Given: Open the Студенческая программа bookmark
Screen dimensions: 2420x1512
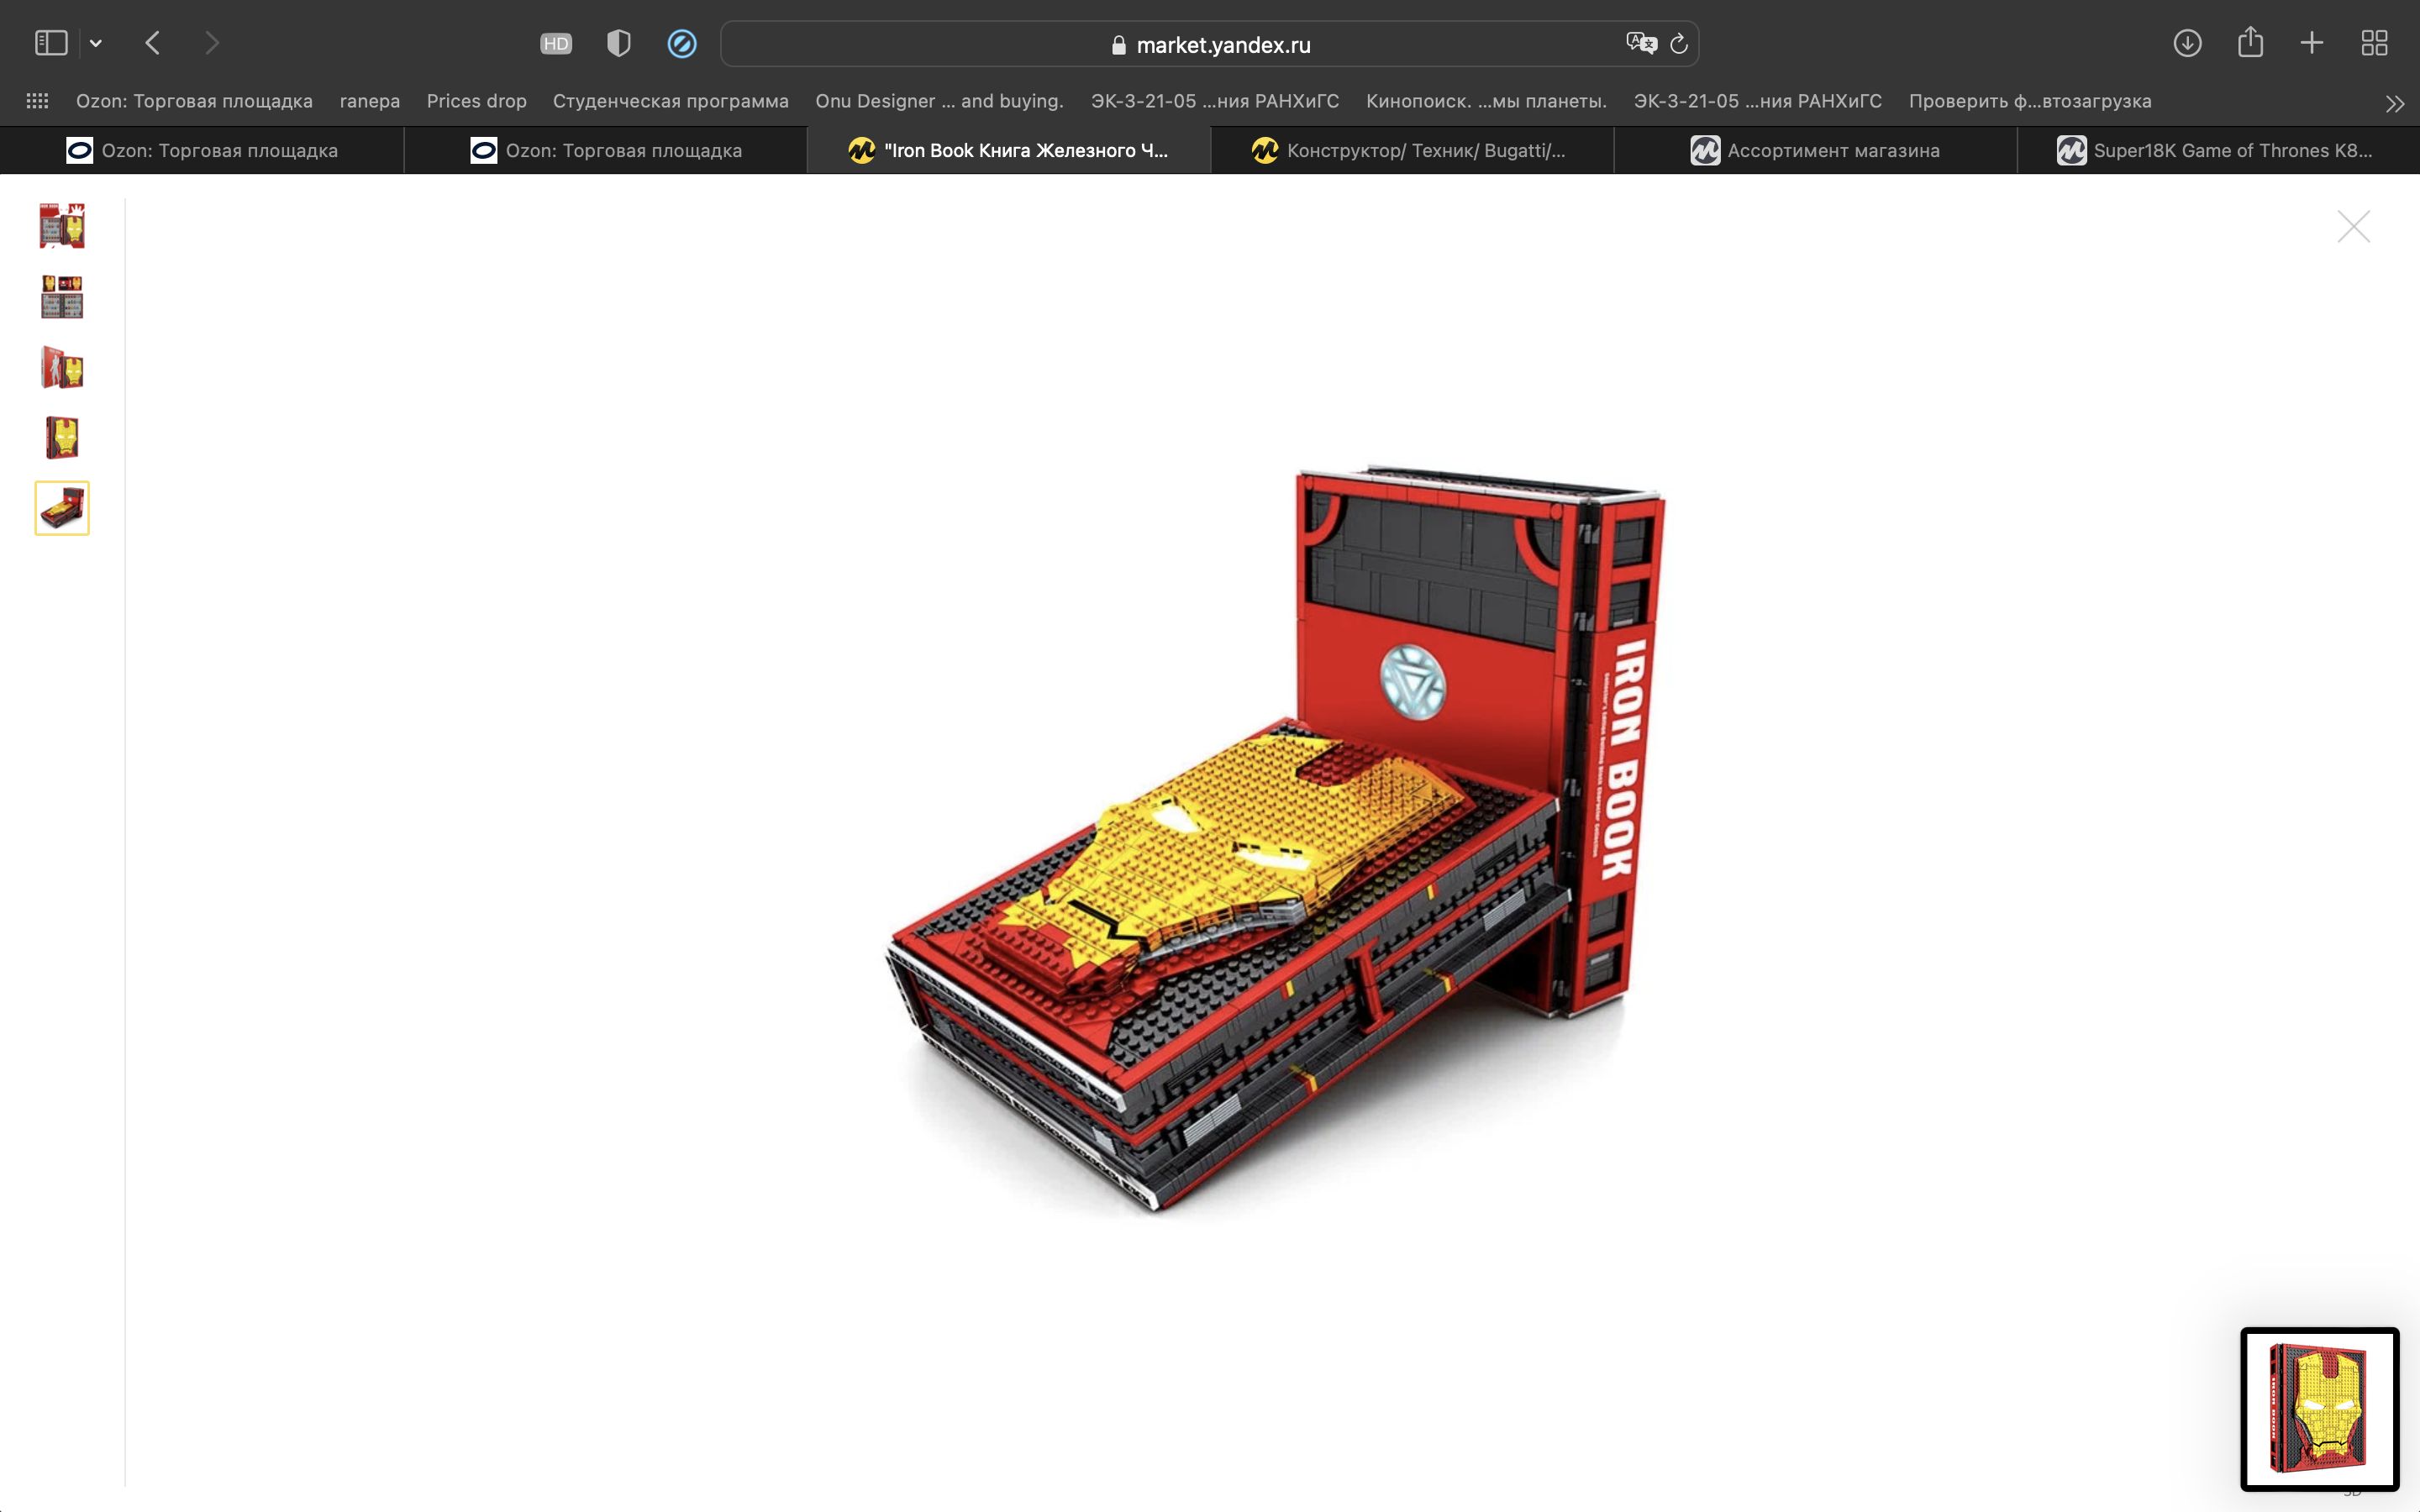Looking at the screenshot, I should (x=670, y=101).
